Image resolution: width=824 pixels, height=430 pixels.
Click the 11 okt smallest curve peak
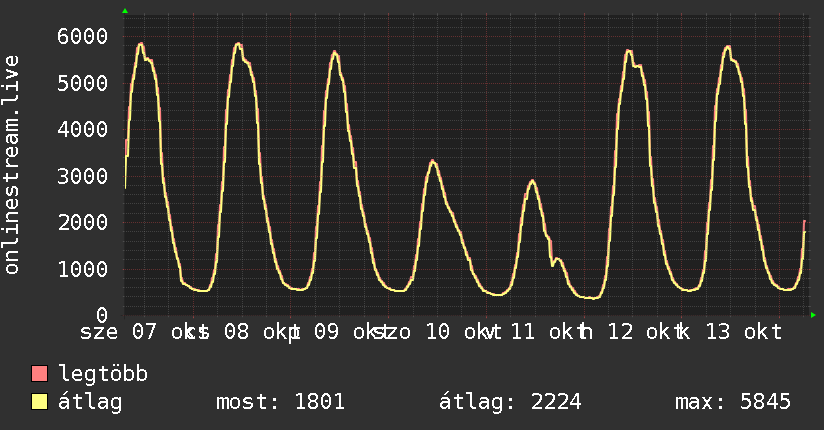(x=532, y=182)
